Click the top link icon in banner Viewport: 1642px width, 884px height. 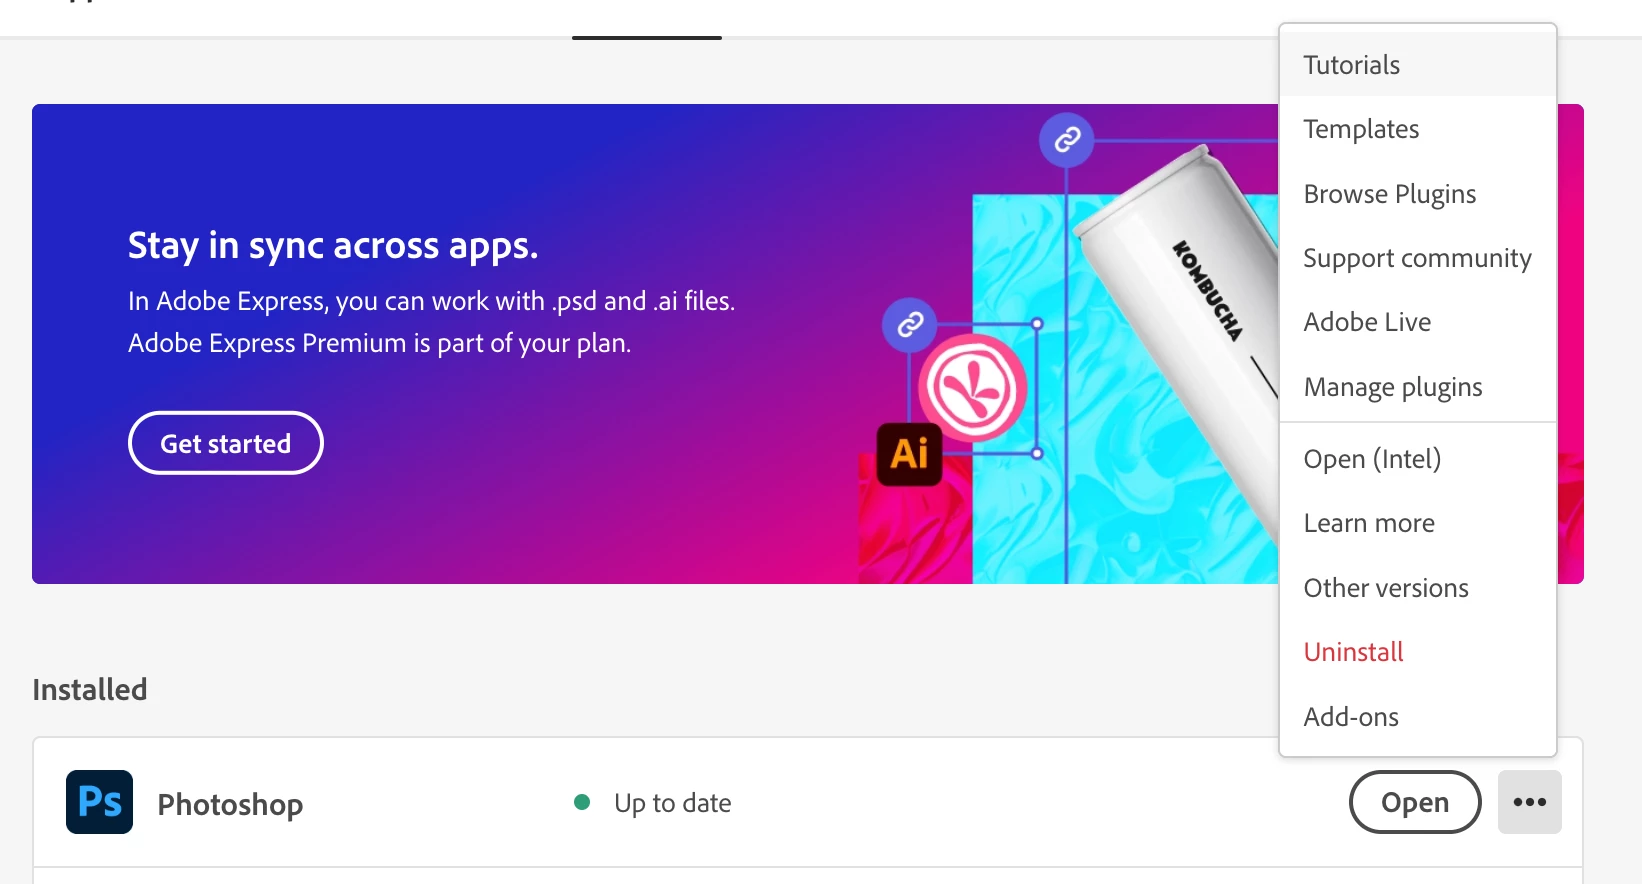click(1067, 139)
